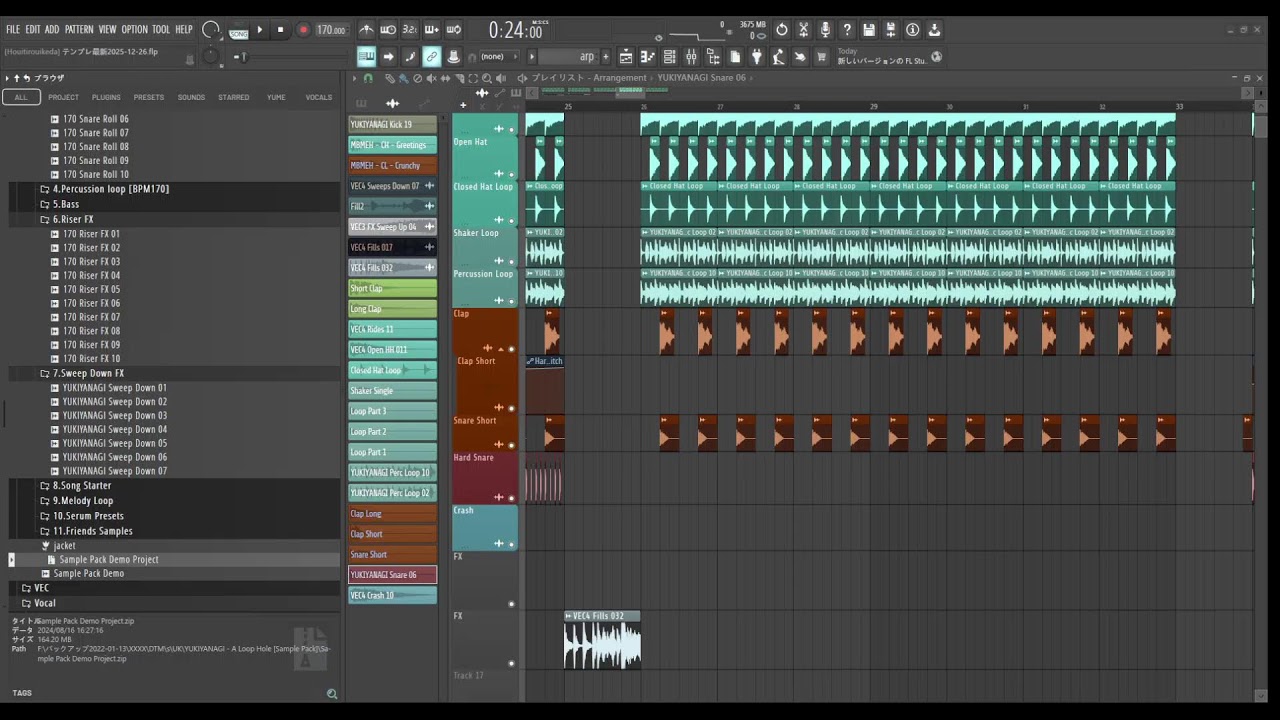Click the tempo field showing 170.000
The width and height of the screenshot is (1280, 720).
coord(332,30)
